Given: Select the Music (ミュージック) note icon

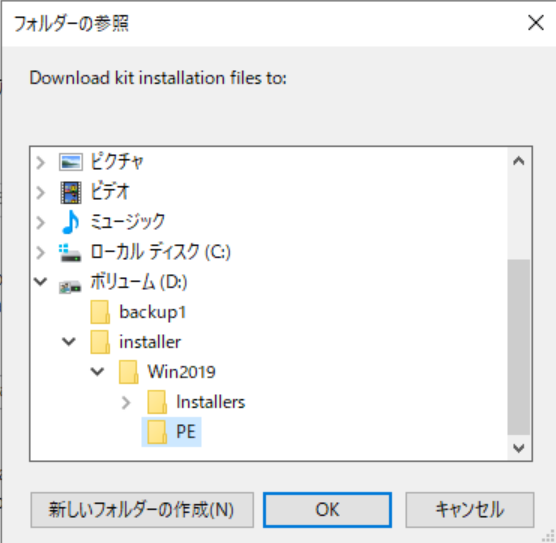Looking at the screenshot, I should [x=71, y=222].
